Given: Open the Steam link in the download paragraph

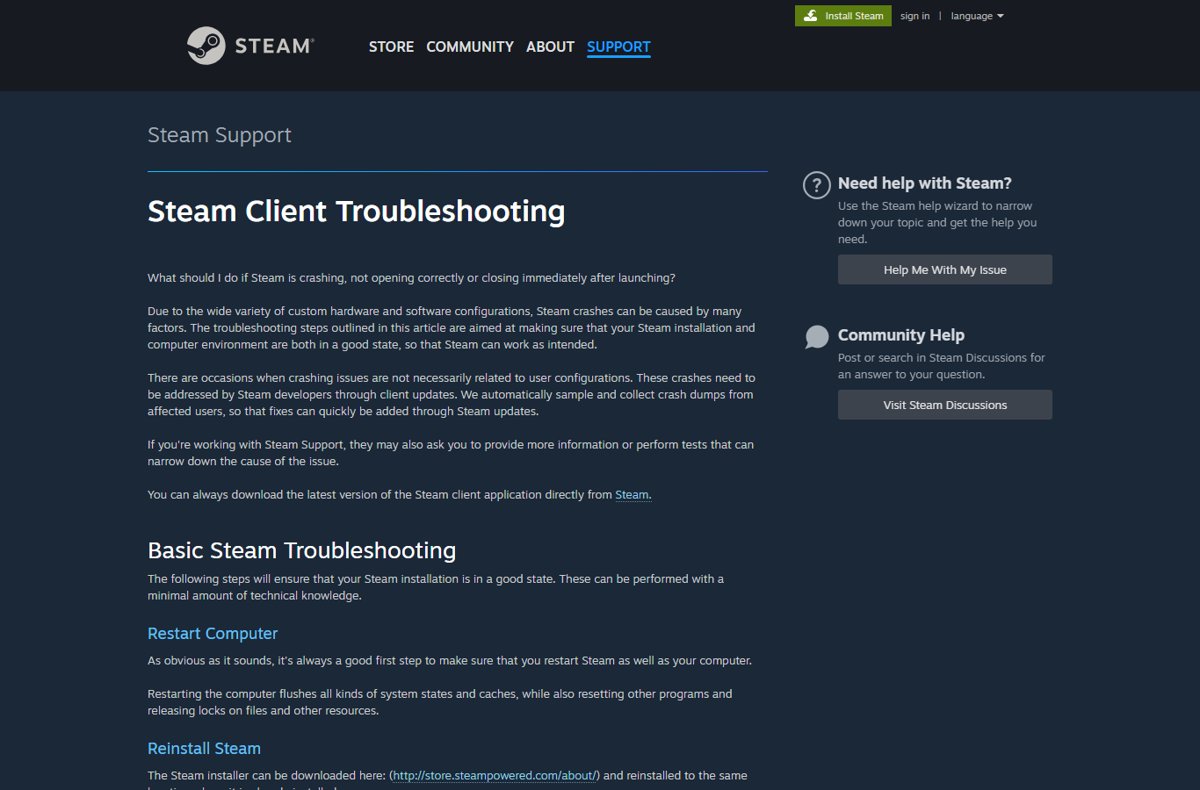Looking at the screenshot, I should pos(632,495).
